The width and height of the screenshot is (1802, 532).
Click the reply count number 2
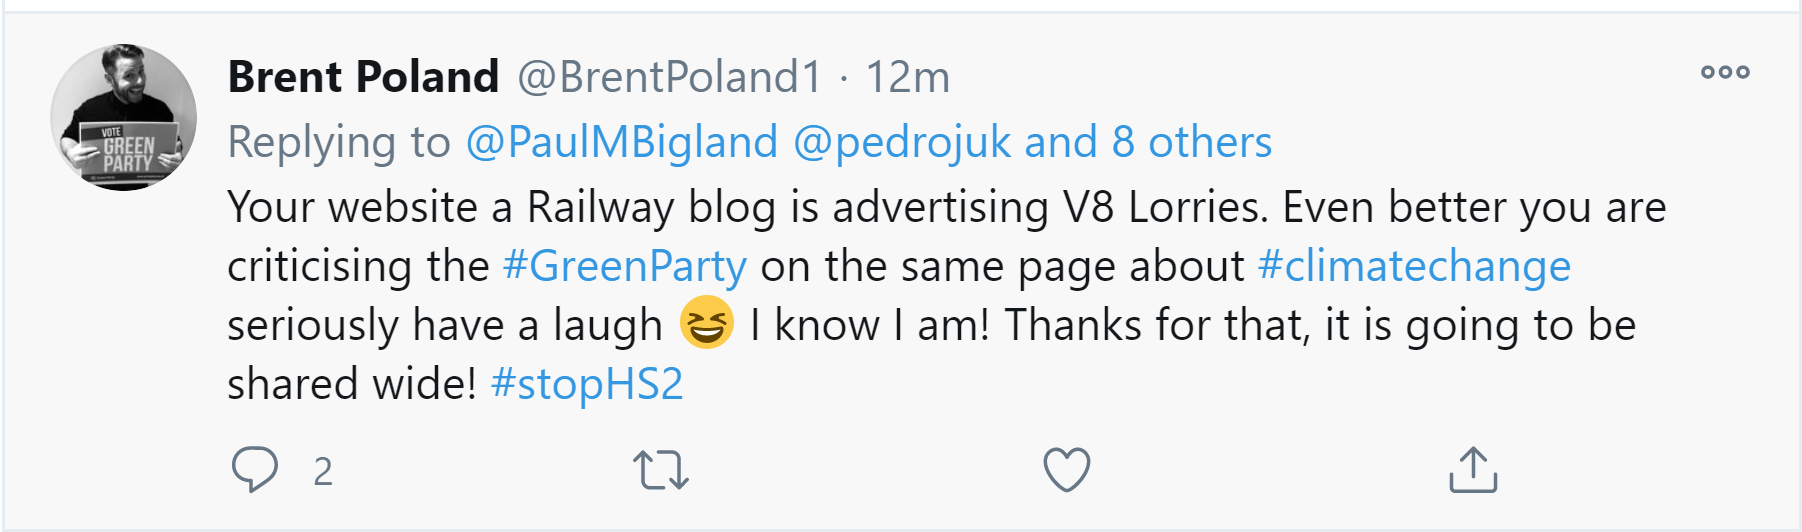tap(322, 471)
